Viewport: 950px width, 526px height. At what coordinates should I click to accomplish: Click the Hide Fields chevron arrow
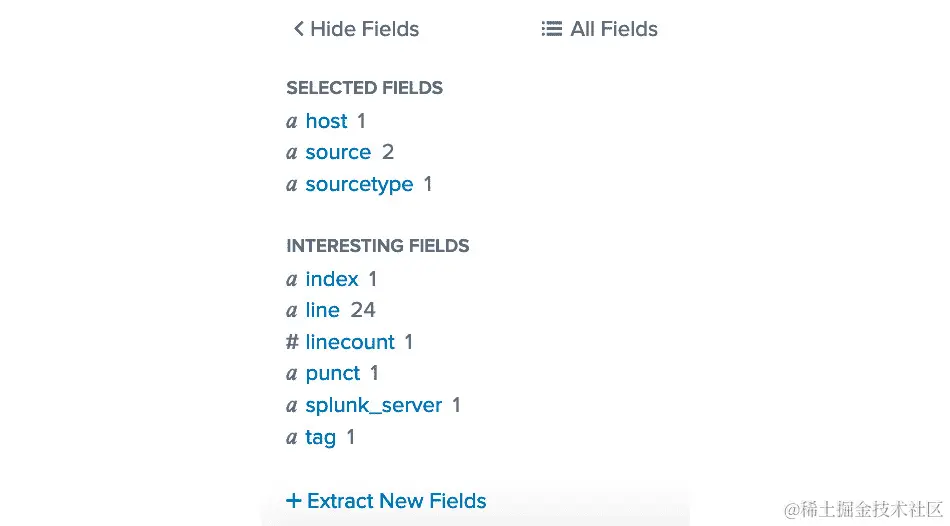click(298, 29)
